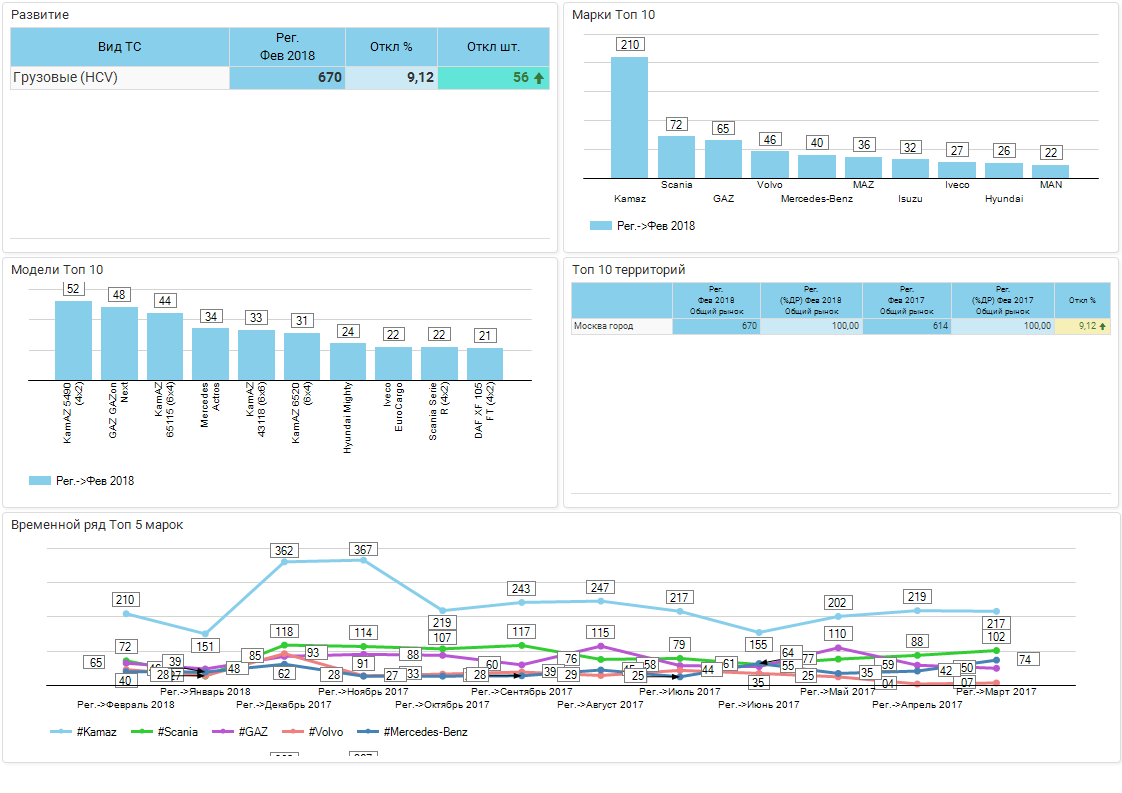The height and width of the screenshot is (793, 1122).
Task: Click the KamAZ 65115 (6x4) bar labeled 44
Action: click(165, 346)
